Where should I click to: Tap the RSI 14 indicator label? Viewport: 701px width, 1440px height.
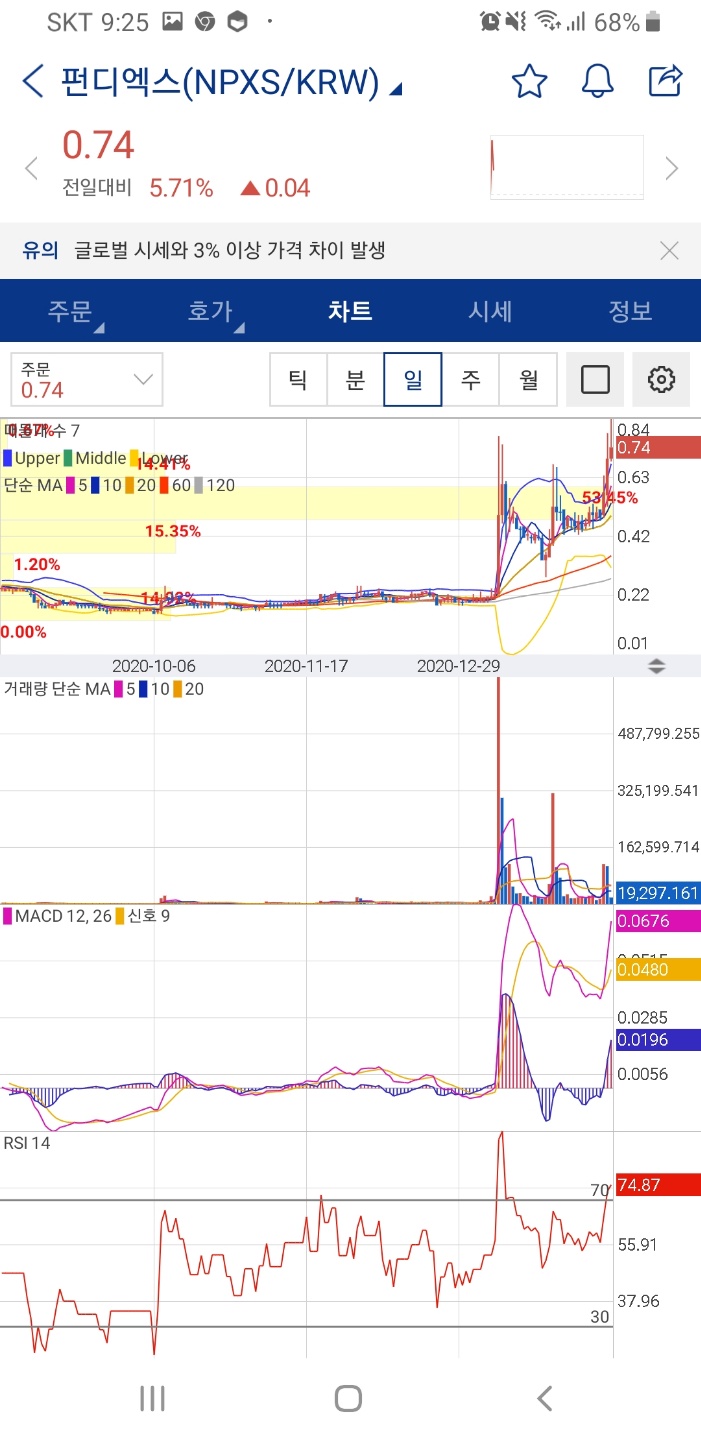point(27,1143)
